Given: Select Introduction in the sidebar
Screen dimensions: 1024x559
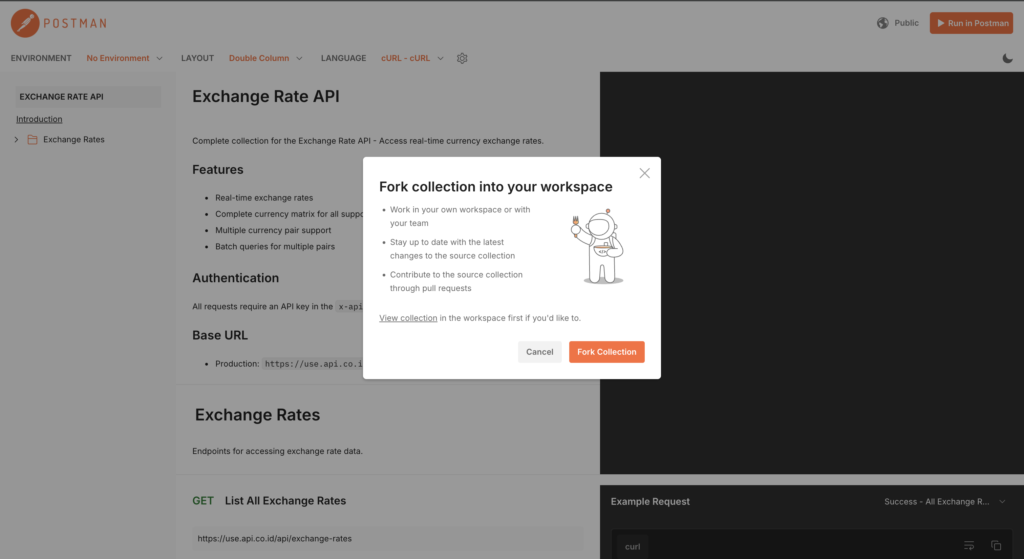Looking at the screenshot, I should (39, 119).
